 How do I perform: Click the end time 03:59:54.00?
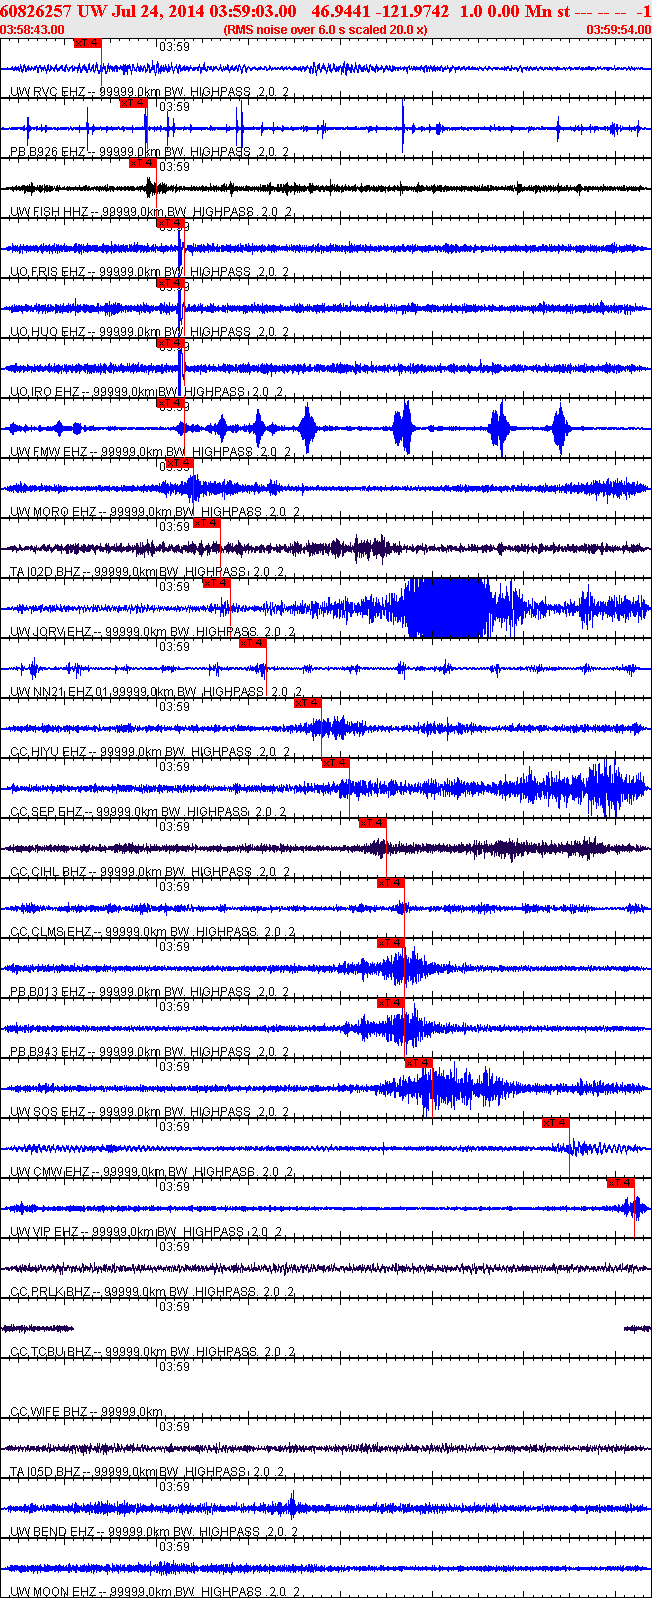point(619,30)
